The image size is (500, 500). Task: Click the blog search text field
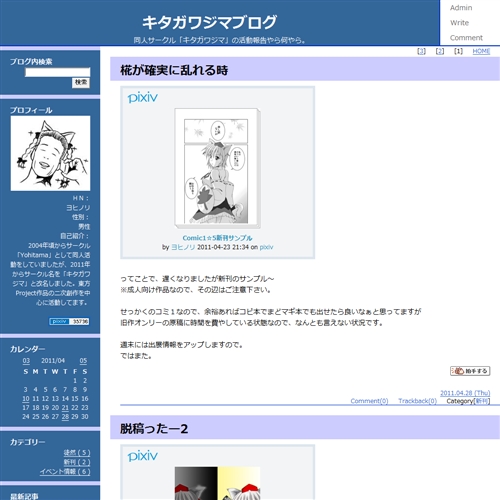coord(57,72)
